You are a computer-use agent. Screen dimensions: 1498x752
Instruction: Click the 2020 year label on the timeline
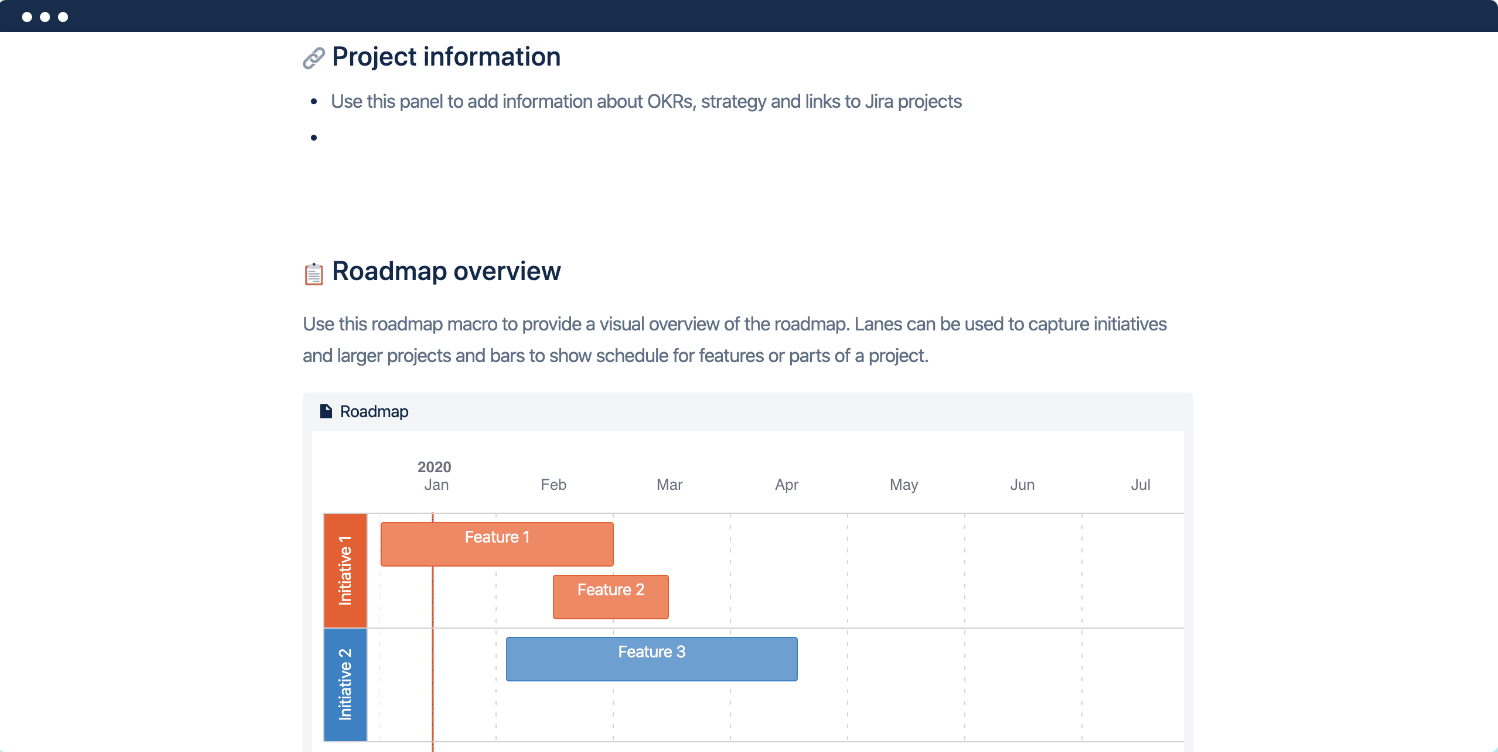pyautogui.click(x=434, y=466)
